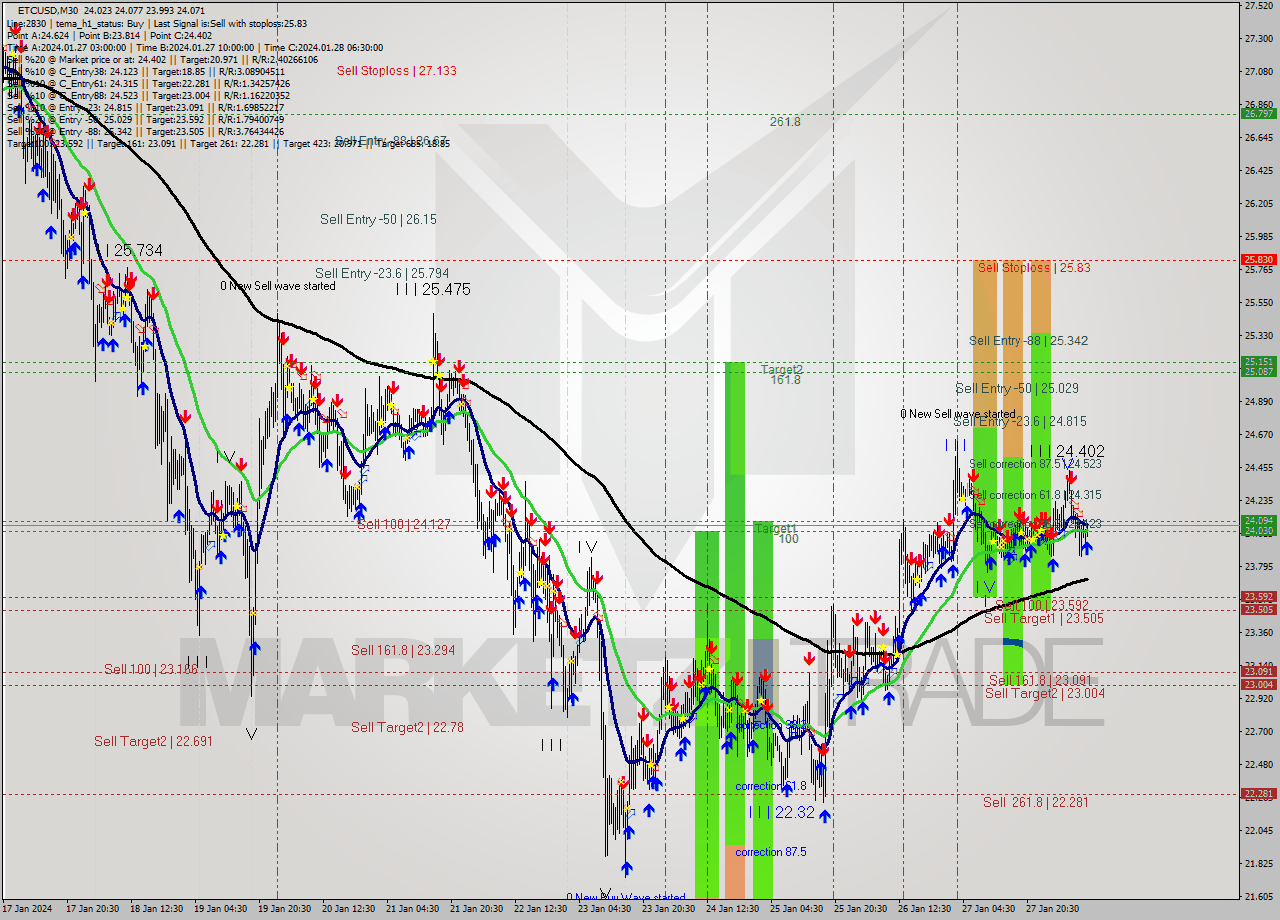Select the red 25.830 price tag
The width and height of the screenshot is (1280, 920).
[x=1259, y=260]
